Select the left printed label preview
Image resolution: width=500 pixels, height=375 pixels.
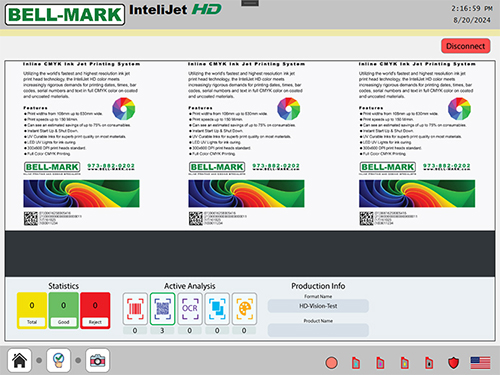(x=81, y=144)
